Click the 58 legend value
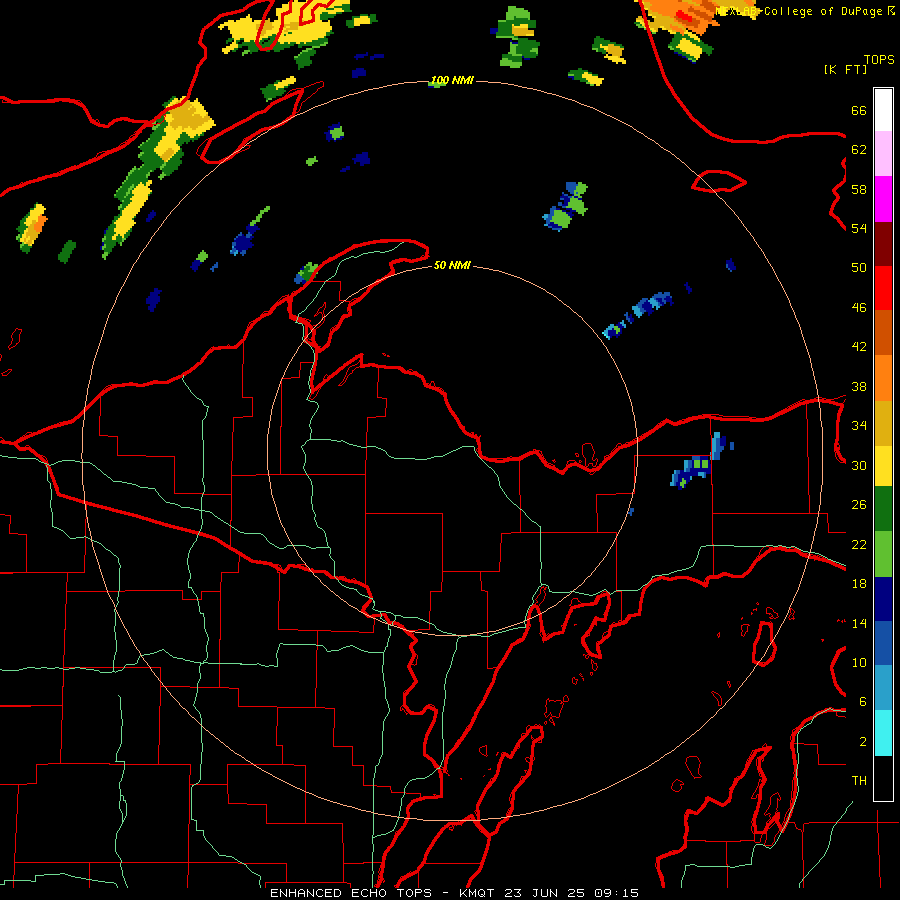Screen dimensions: 900x900 click(x=859, y=189)
